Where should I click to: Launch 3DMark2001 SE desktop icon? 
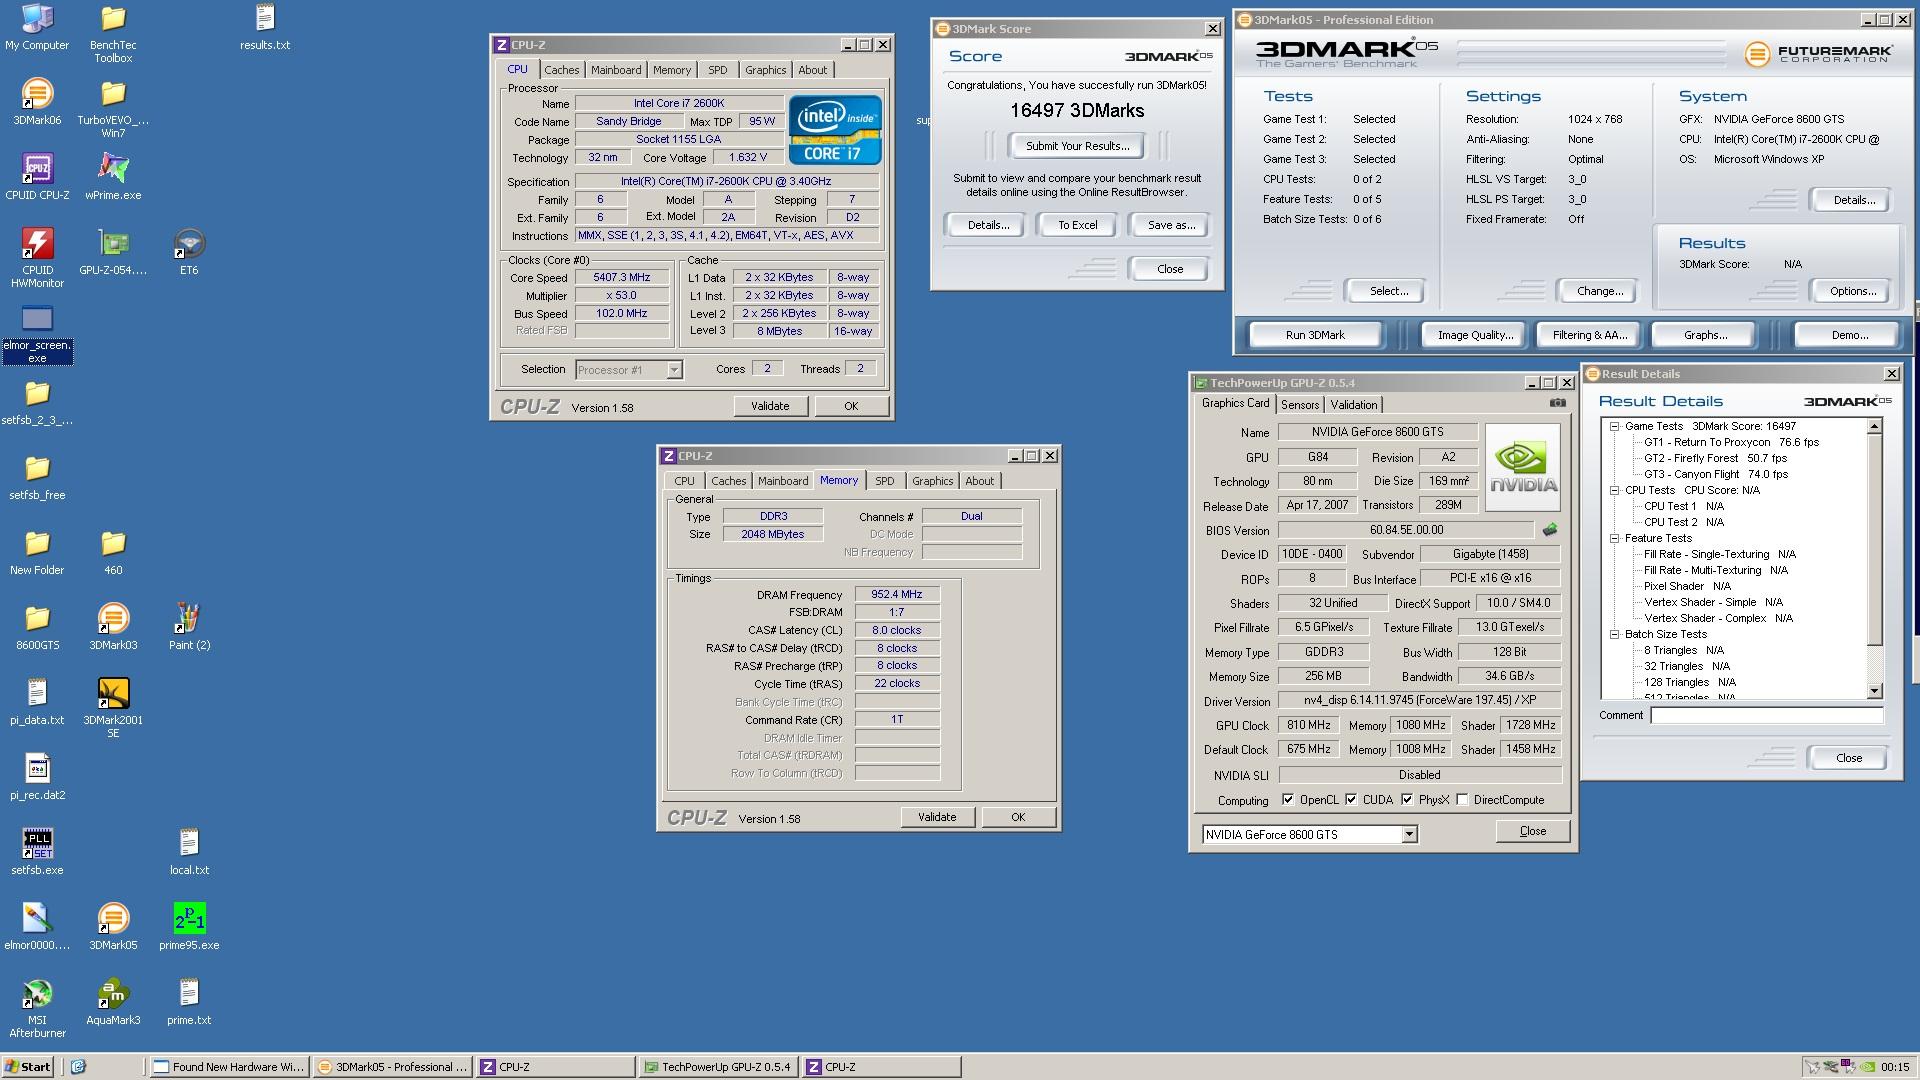pos(113,708)
